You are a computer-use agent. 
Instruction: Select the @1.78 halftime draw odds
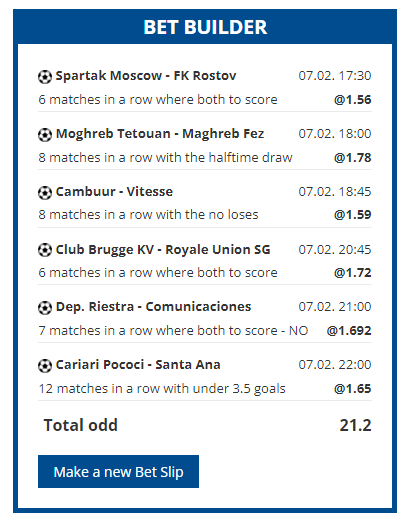click(x=353, y=158)
